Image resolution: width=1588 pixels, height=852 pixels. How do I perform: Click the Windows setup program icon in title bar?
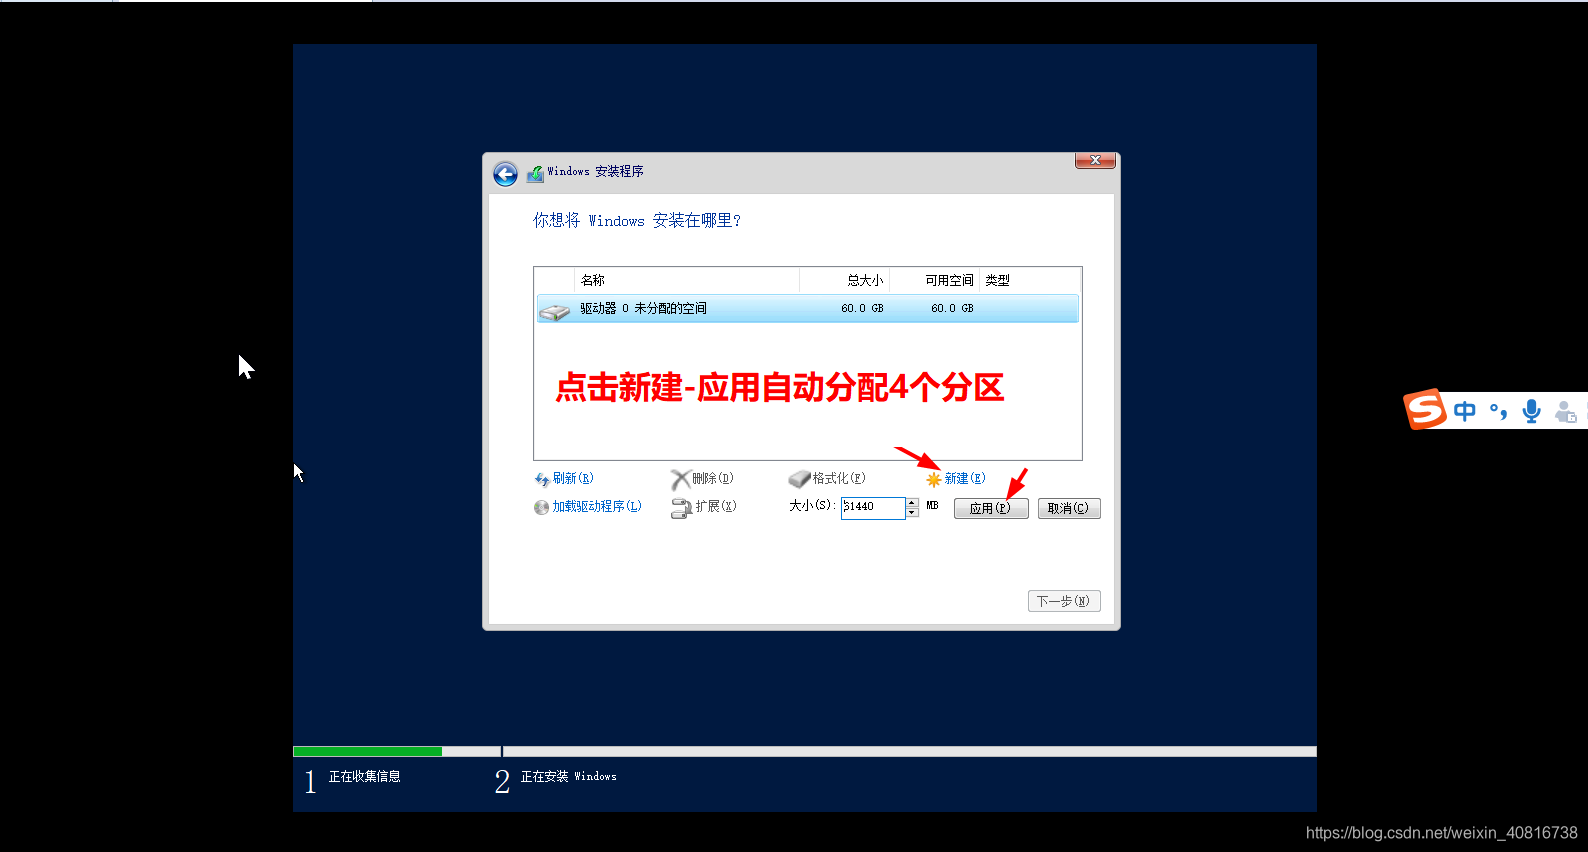click(x=535, y=173)
